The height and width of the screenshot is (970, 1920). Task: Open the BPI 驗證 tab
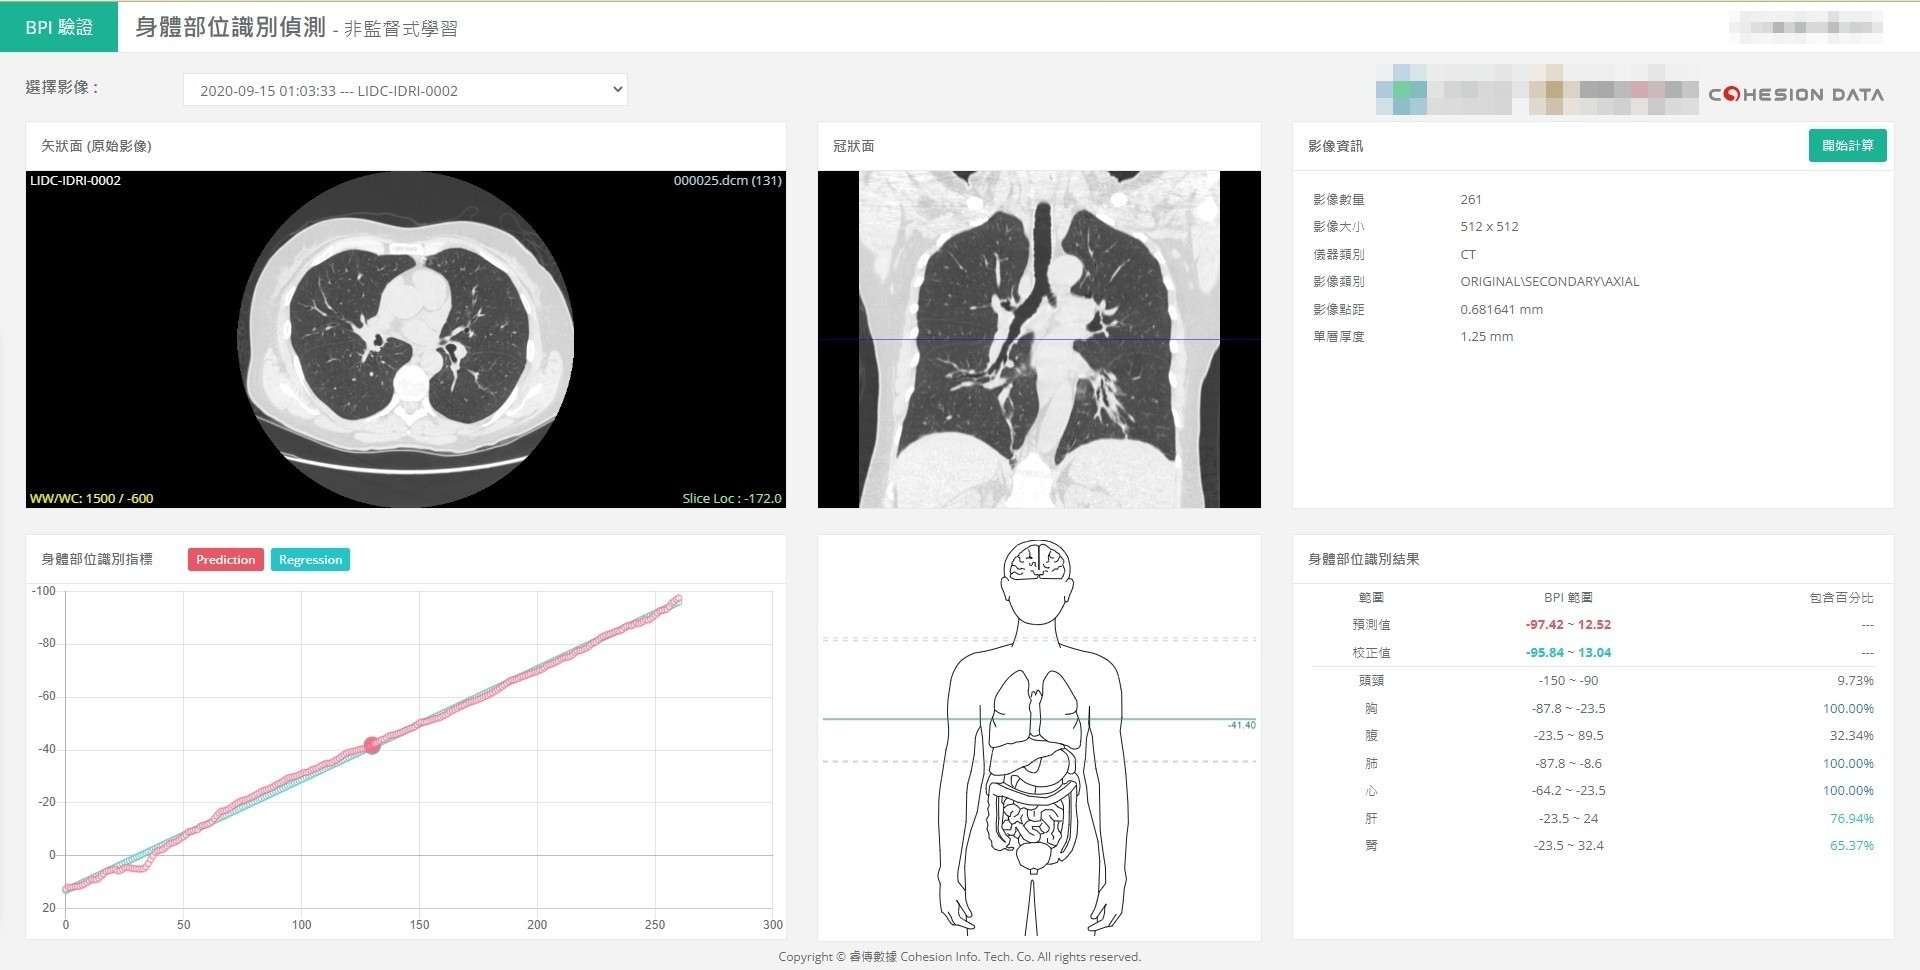(x=59, y=27)
